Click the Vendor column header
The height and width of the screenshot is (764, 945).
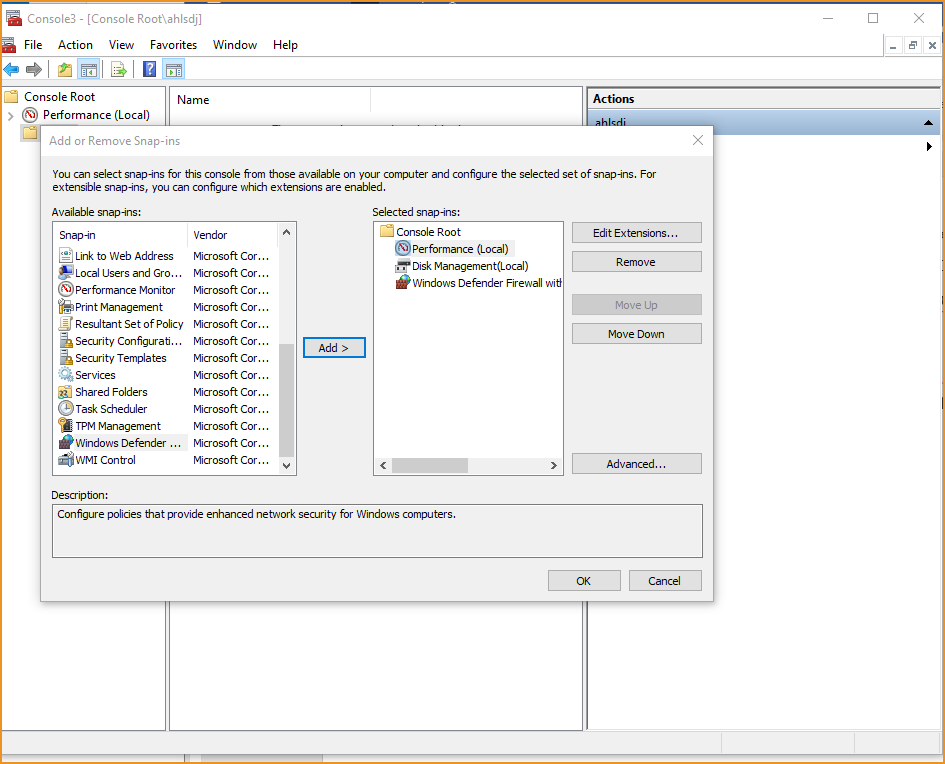(233, 235)
